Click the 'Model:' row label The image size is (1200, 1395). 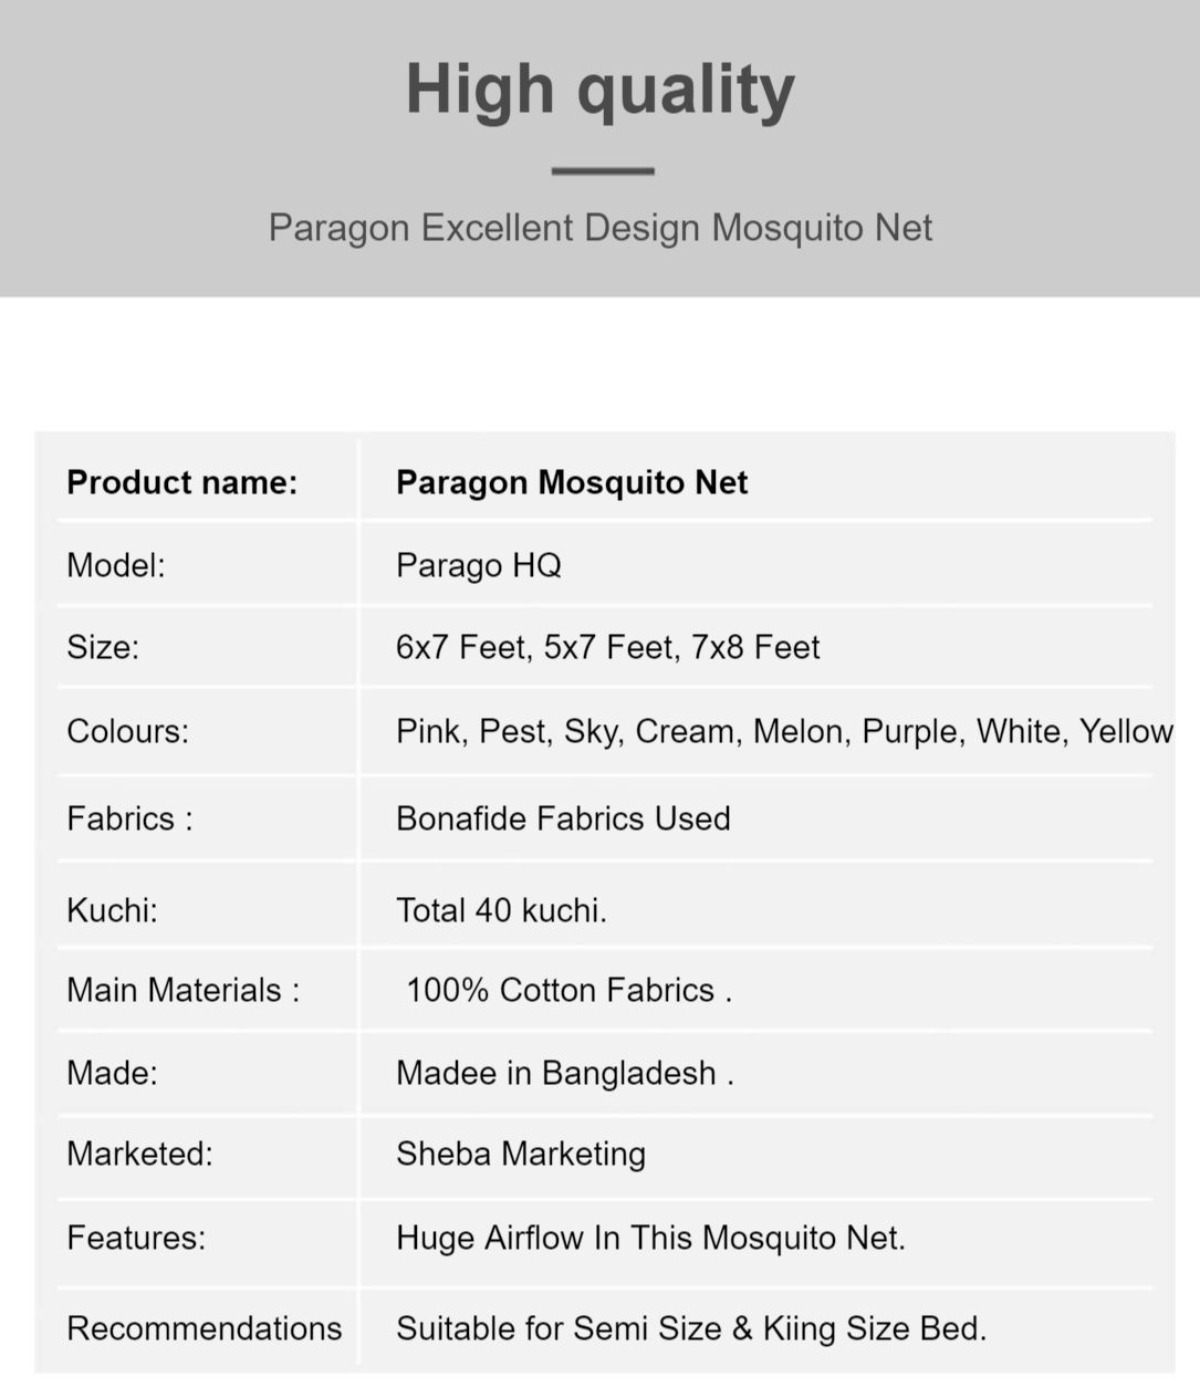[116, 565]
